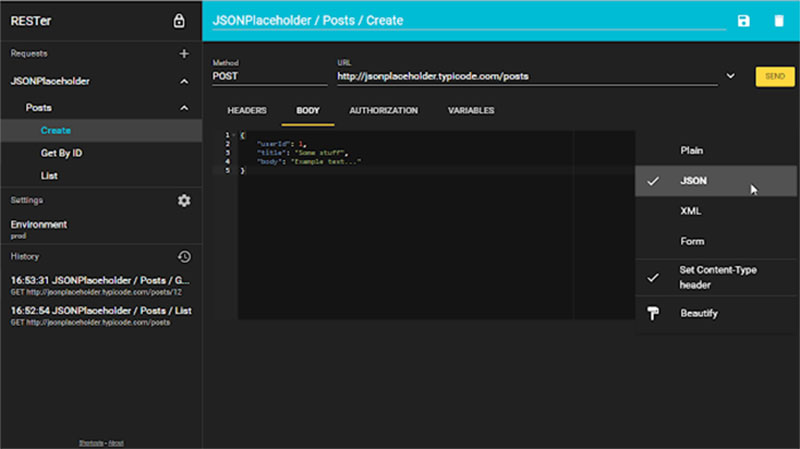Open the Get By ID request
Viewport: 800px width, 449px height.
[101, 153]
